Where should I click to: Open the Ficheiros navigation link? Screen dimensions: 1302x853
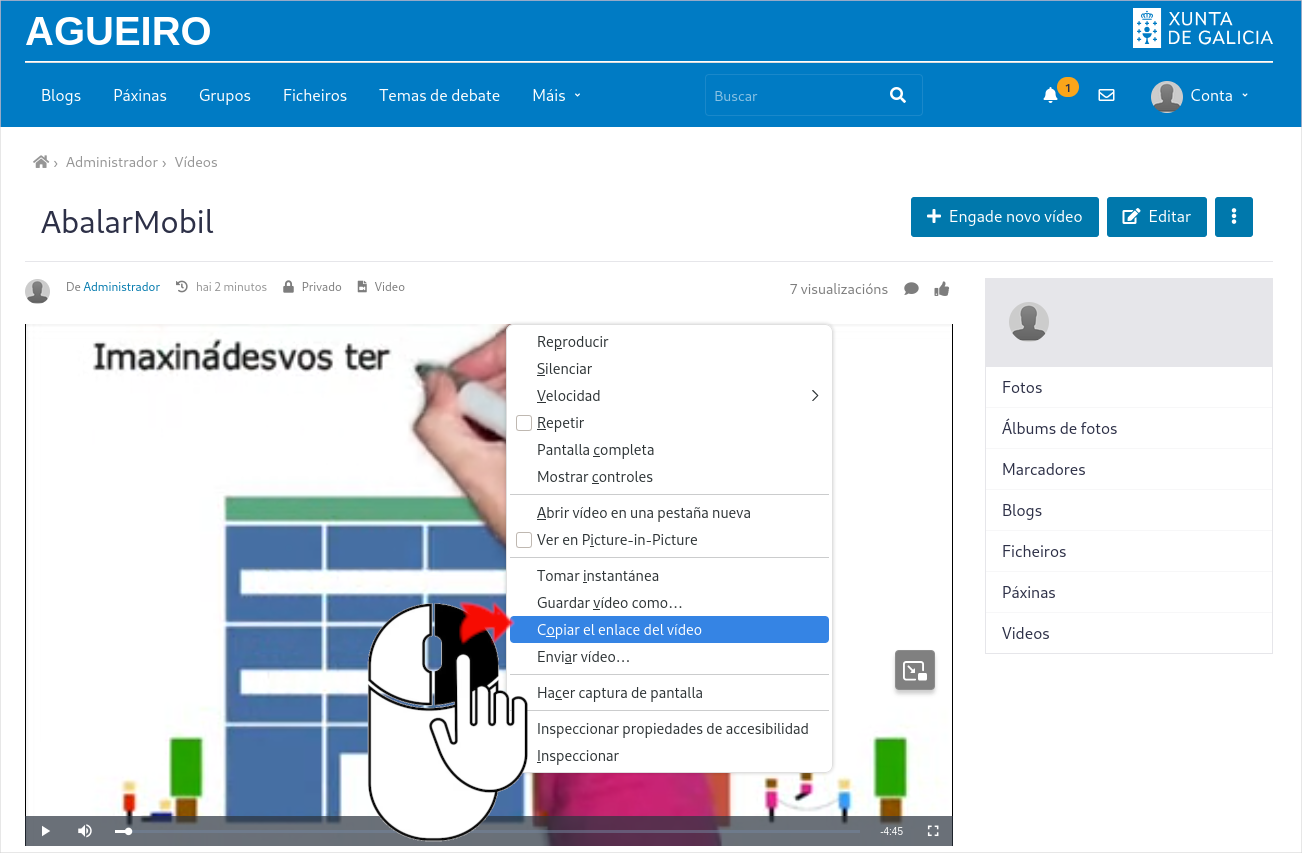pos(315,96)
